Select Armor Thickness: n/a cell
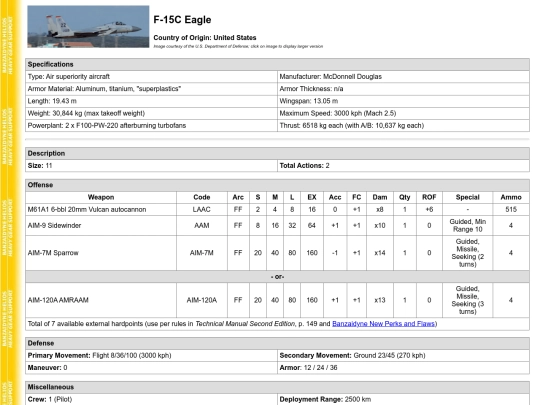 403,89
